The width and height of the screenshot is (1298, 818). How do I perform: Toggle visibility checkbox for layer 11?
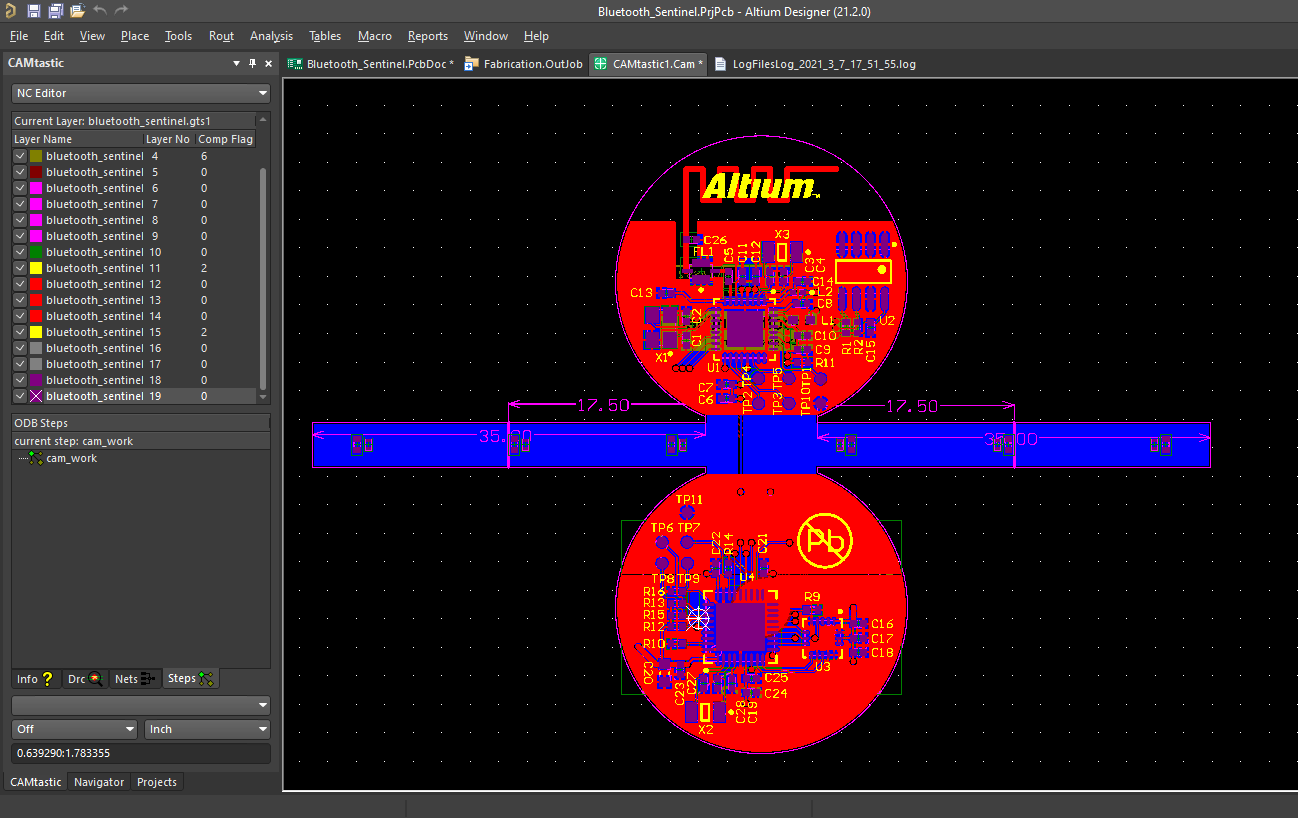(20, 268)
